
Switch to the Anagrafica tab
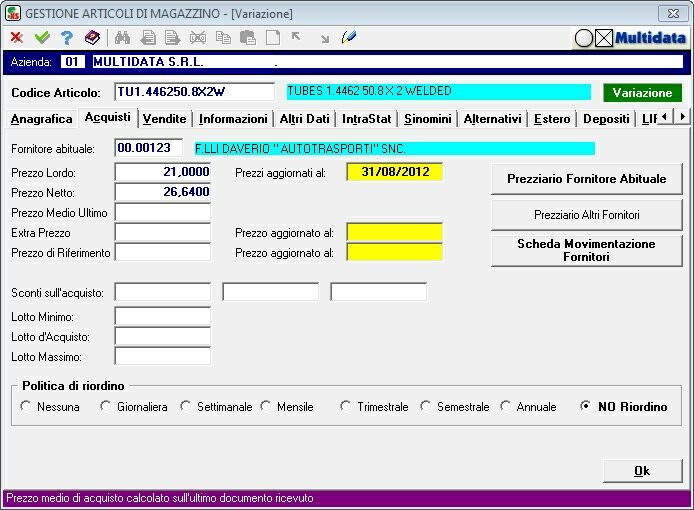point(42,119)
